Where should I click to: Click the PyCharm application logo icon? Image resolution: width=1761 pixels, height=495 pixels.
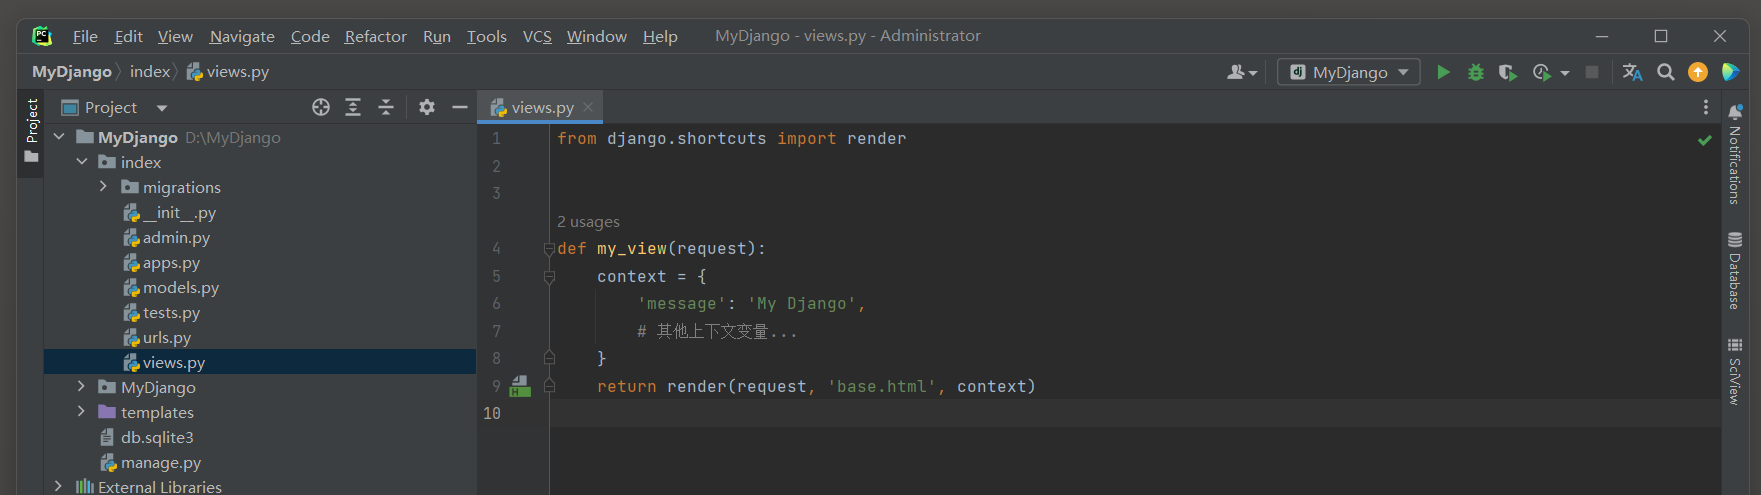tap(42, 36)
